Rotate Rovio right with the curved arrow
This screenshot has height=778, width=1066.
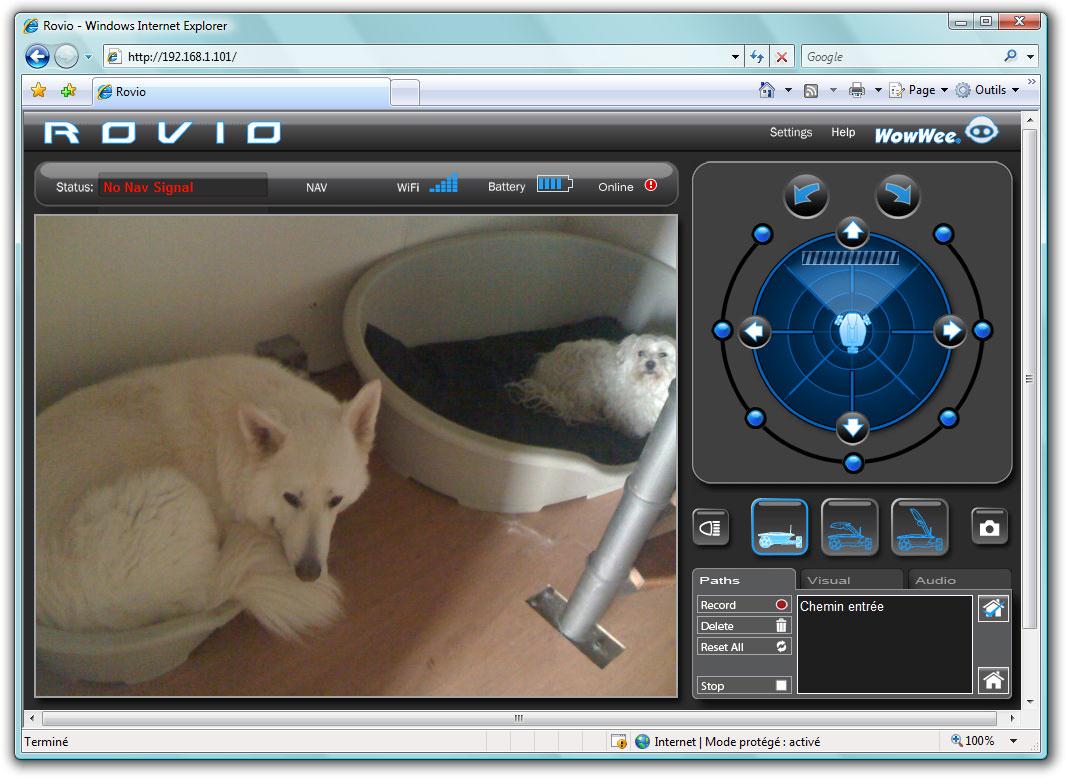point(897,195)
